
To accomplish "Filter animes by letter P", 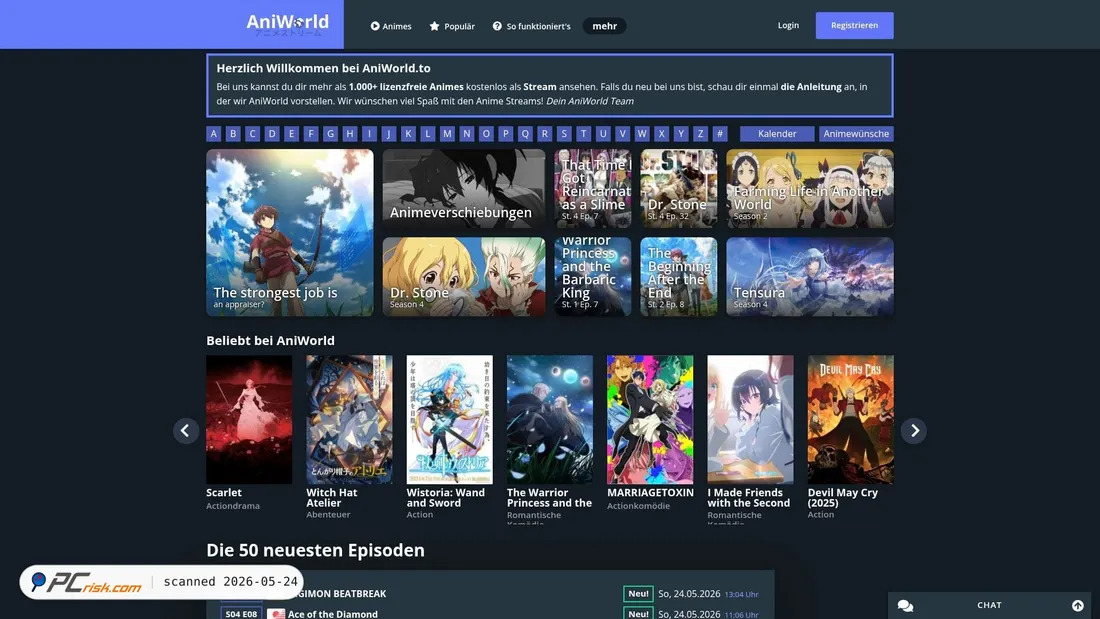I will click(505, 133).
